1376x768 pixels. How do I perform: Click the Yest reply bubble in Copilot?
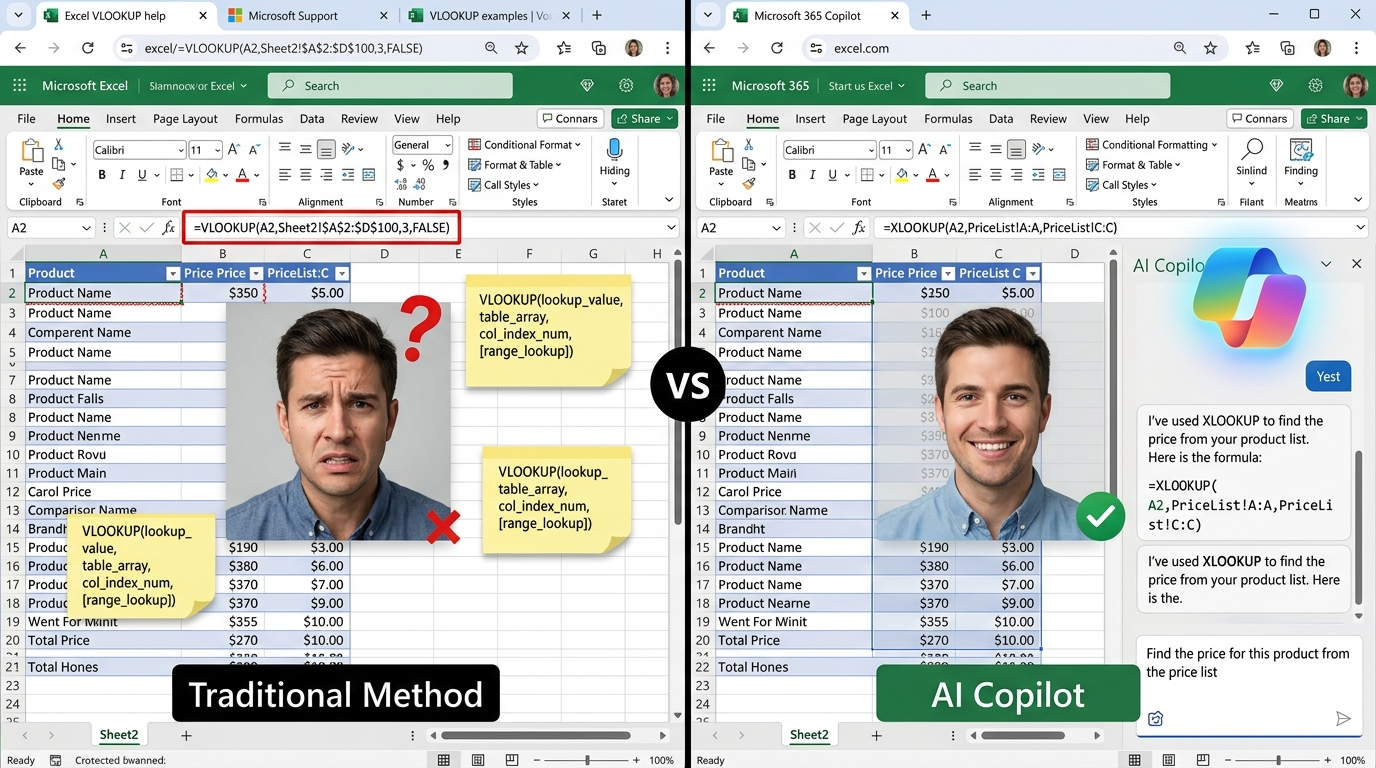(x=1328, y=376)
